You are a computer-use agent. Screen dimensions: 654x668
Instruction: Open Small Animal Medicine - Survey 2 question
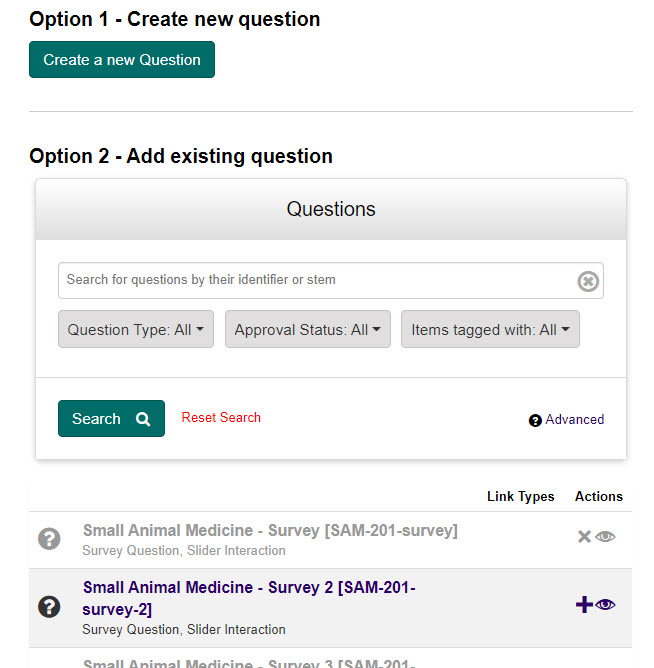pyautogui.click(x=249, y=598)
